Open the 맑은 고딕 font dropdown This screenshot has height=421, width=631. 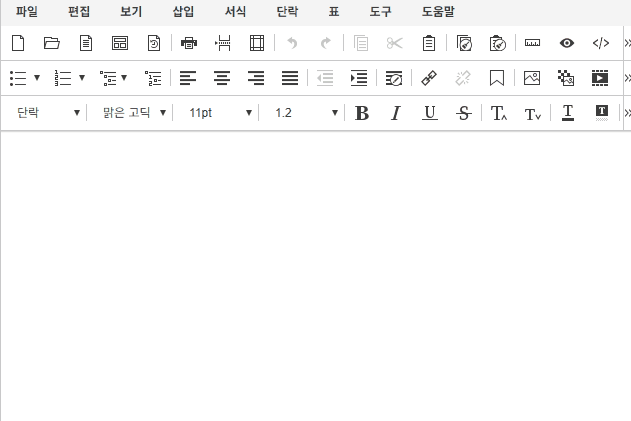(x=134, y=113)
